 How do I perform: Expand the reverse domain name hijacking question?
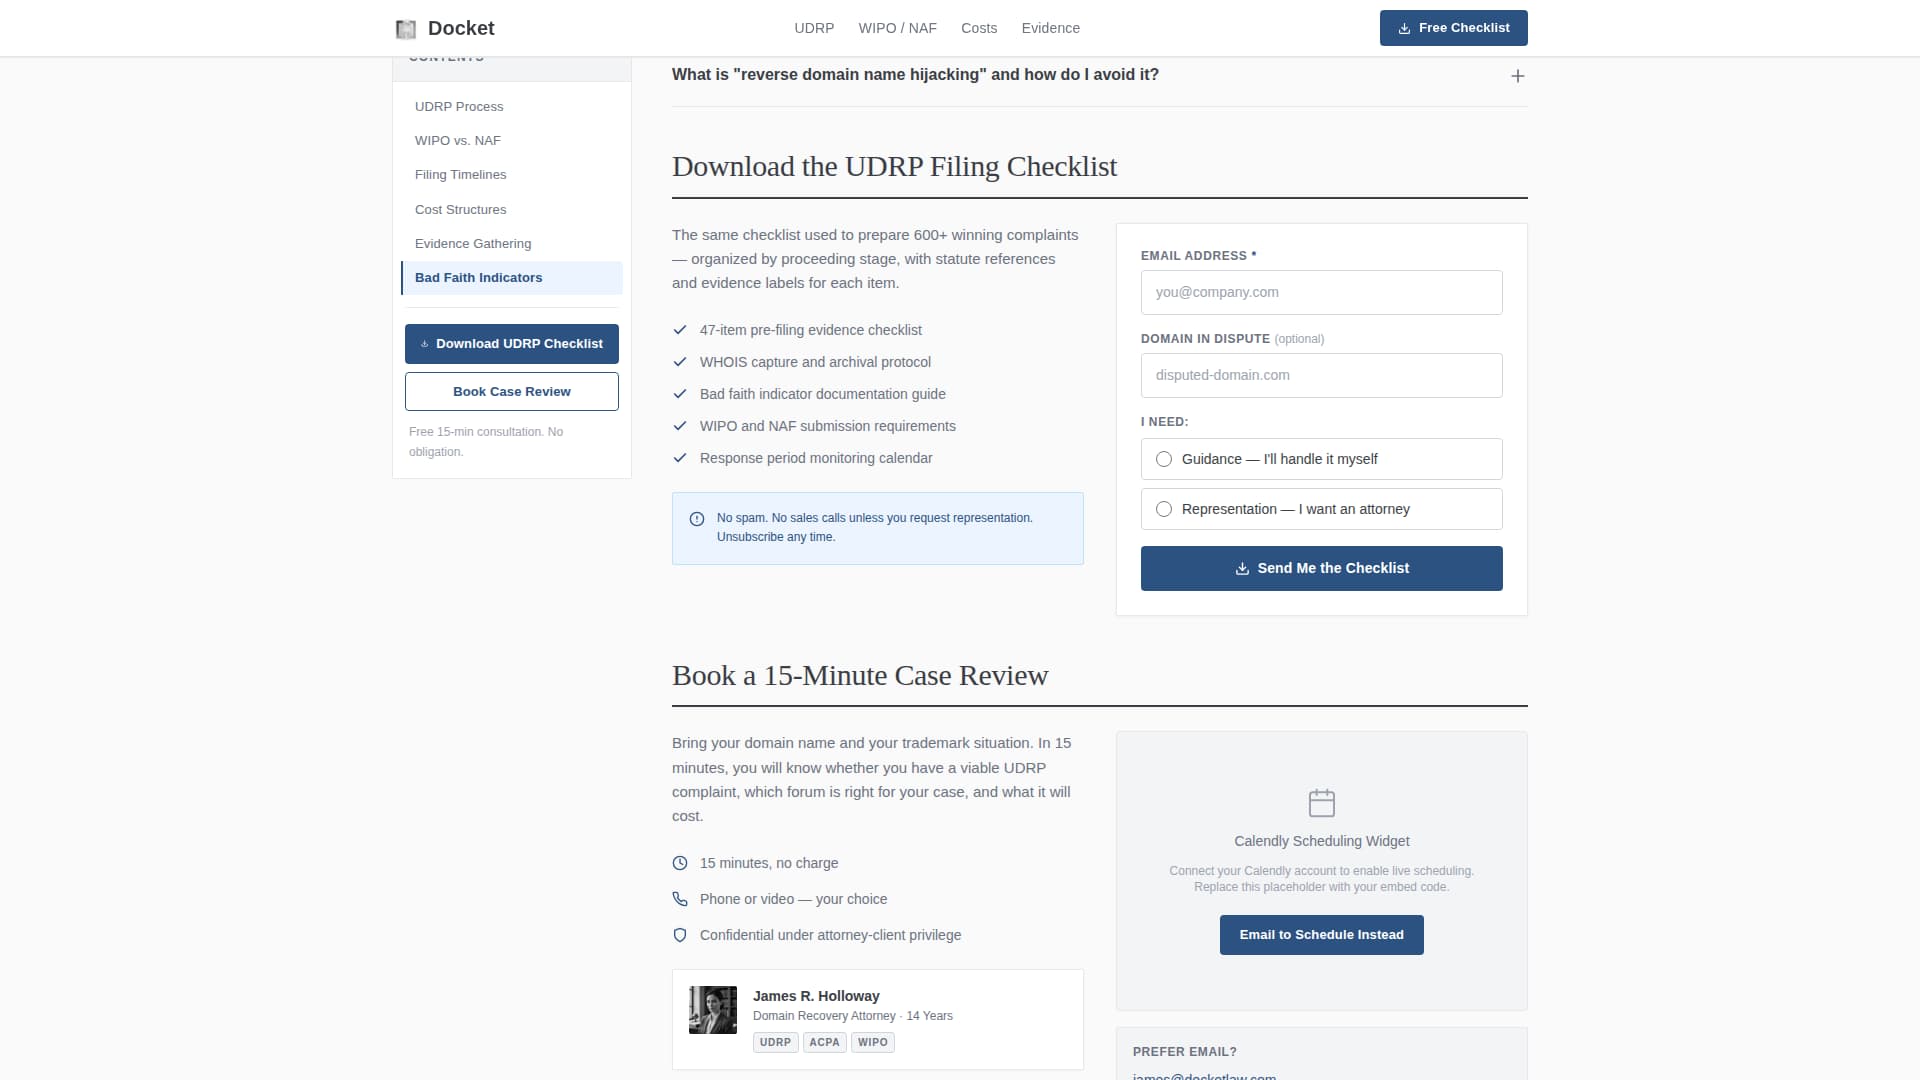[x=1518, y=75]
